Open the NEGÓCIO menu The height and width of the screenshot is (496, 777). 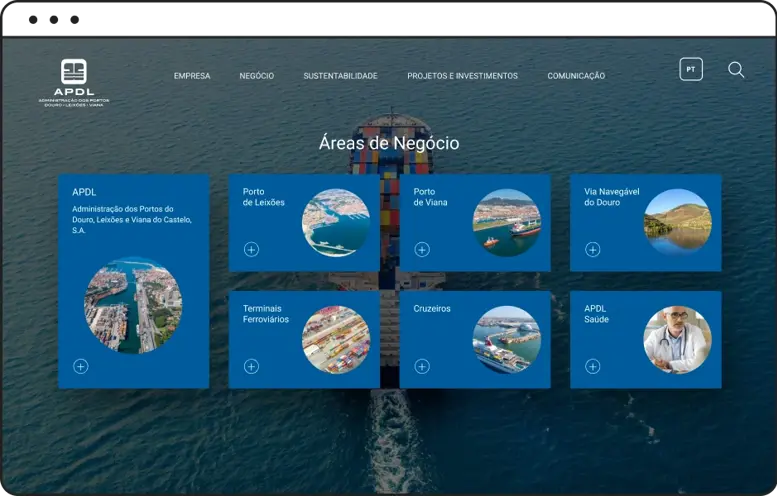(x=257, y=76)
